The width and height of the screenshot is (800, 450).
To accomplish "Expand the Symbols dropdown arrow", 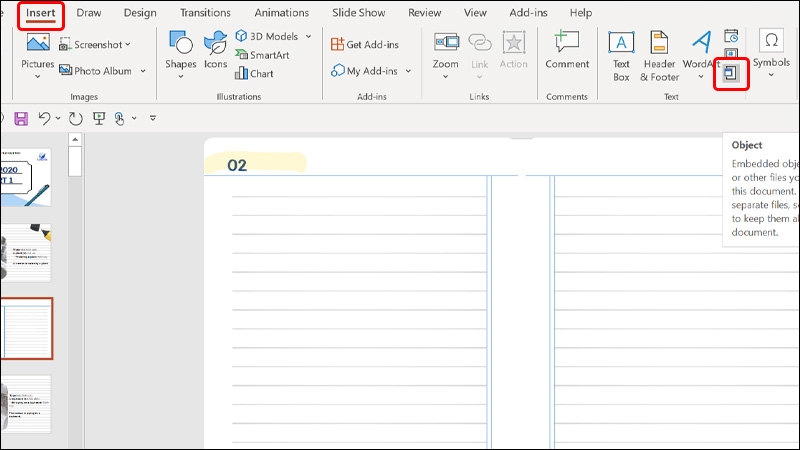I will point(771,75).
